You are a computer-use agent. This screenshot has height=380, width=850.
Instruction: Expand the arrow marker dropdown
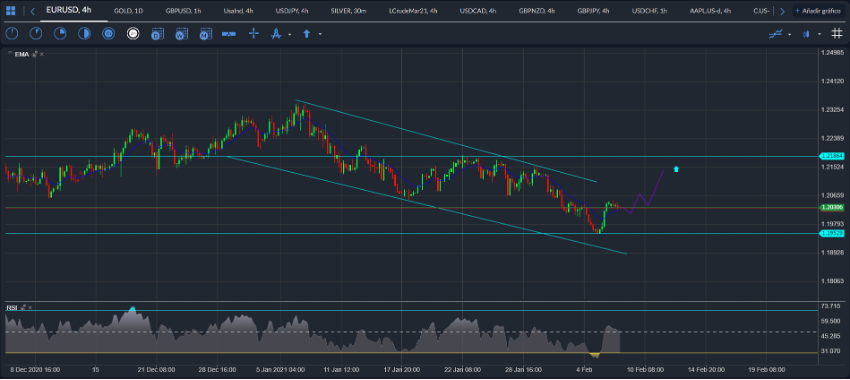(320, 34)
